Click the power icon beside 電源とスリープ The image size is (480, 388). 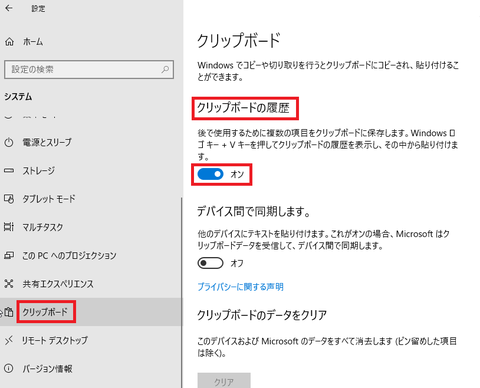coord(9,142)
